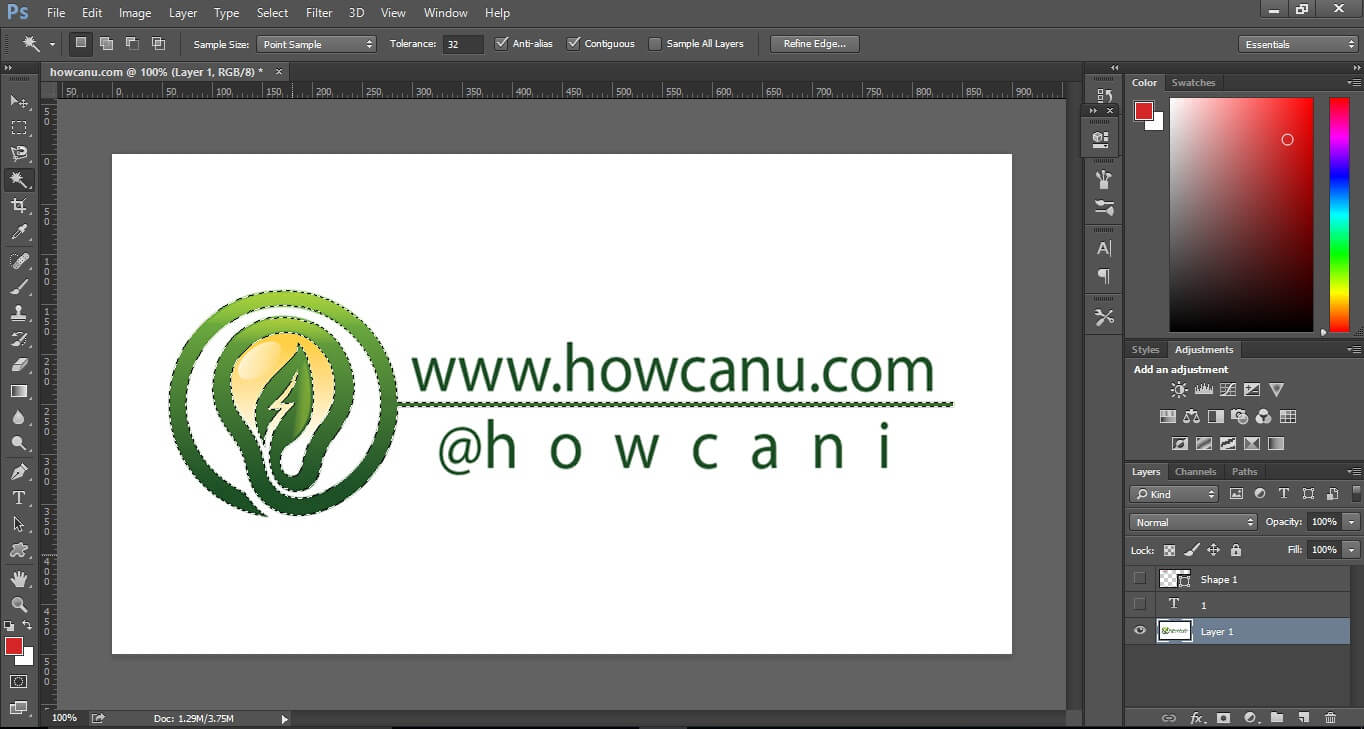The height and width of the screenshot is (729, 1364).
Task: Create a new group folder icon
Action: (1277, 718)
